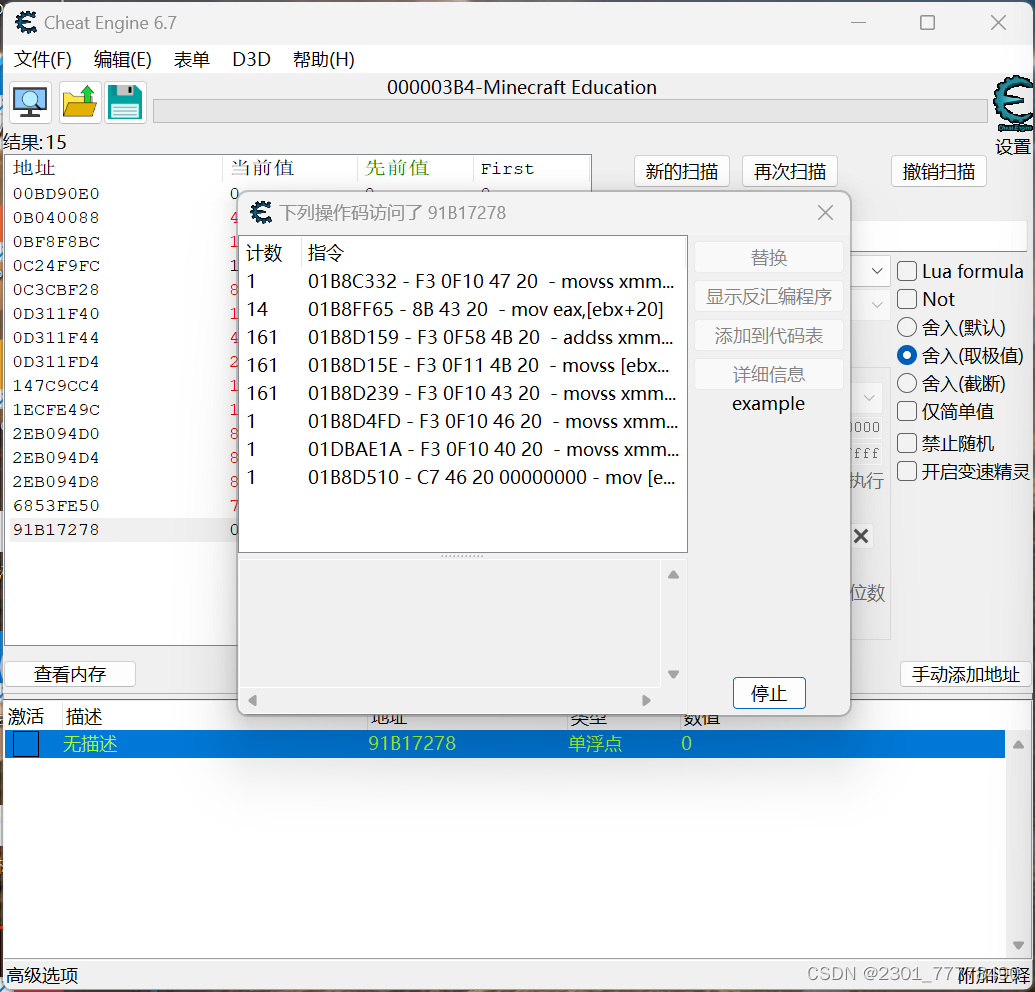Viewport: 1035px width, 992px height.
Task: Tick the Not checkbox
Action: point(907,299)
